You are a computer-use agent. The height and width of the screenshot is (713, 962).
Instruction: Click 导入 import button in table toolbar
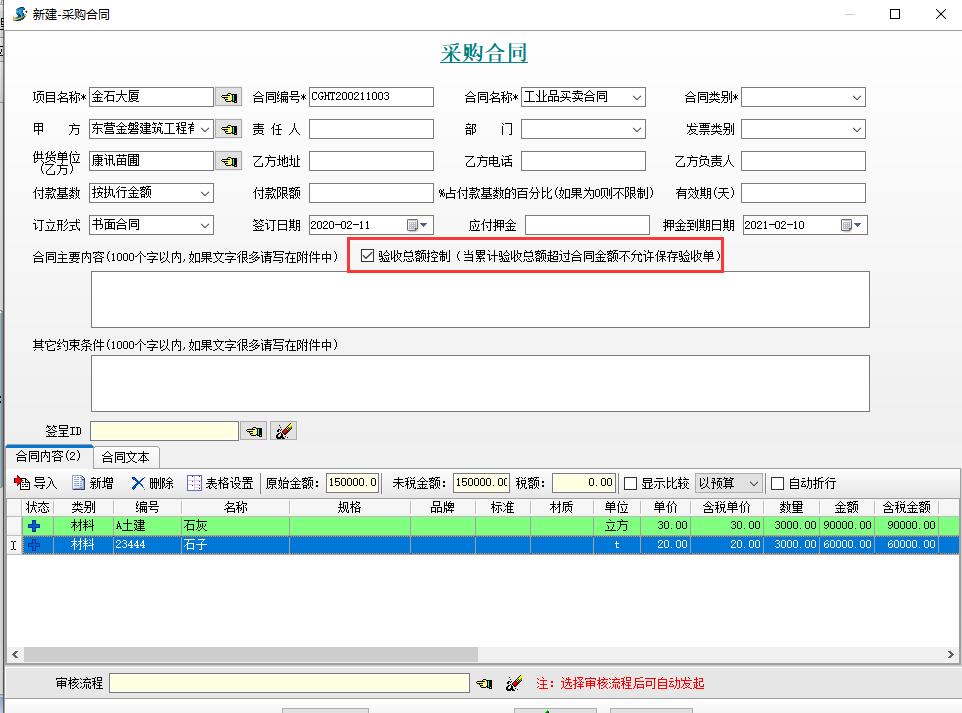click(x=36, y=483)
